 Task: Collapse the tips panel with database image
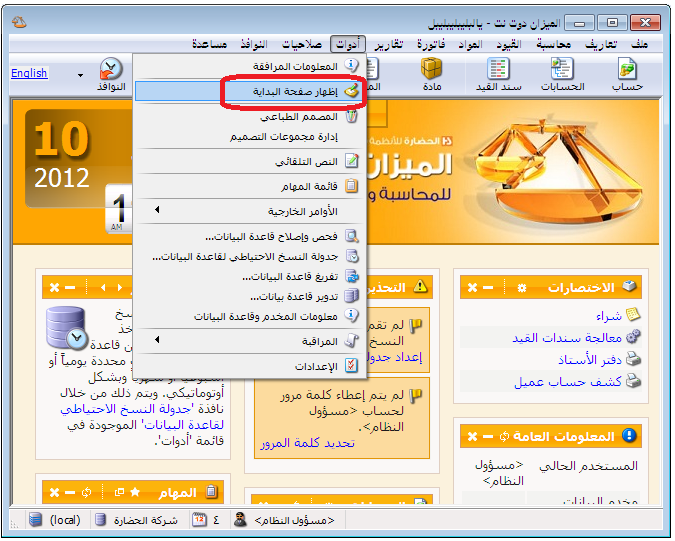(x=70, y=288)
